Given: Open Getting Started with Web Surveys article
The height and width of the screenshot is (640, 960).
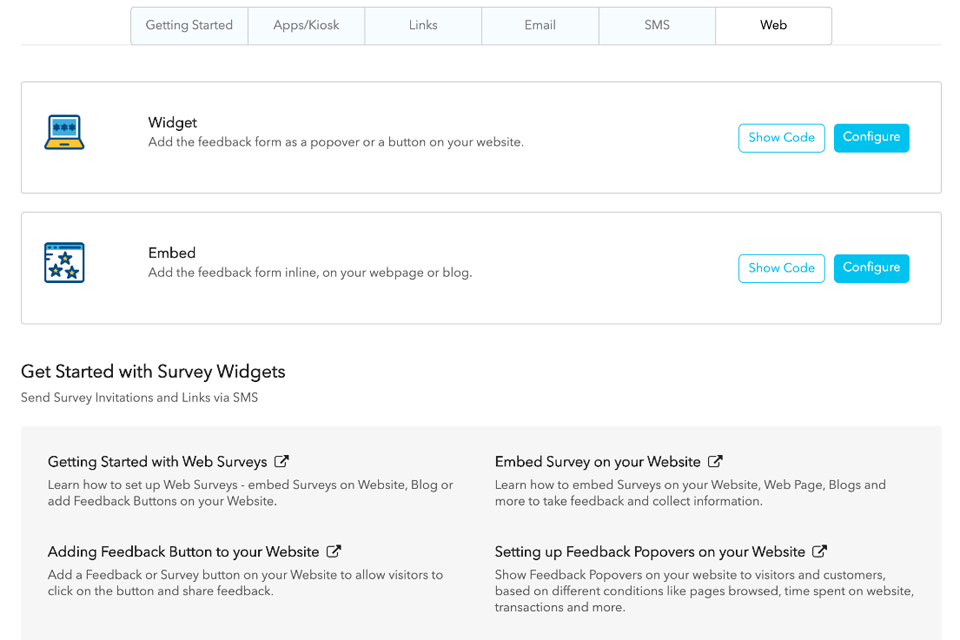Looking at the screenshot, I should [x=157, y=462].
